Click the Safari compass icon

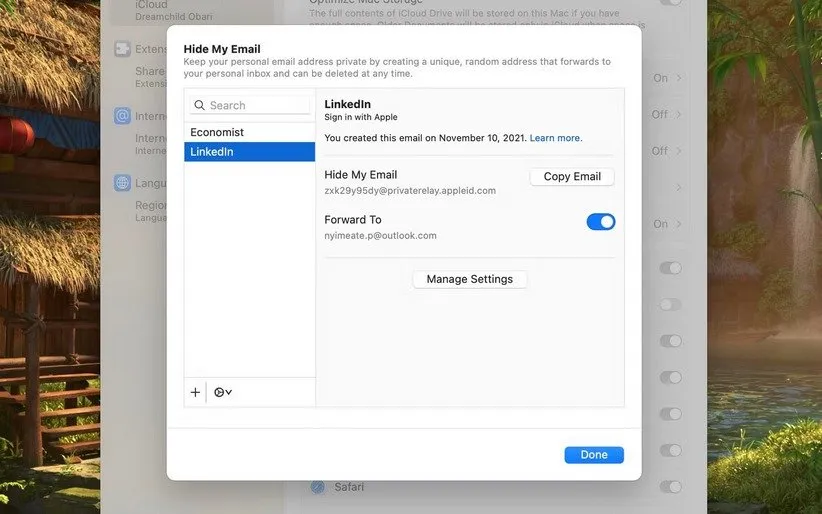[x=318, y=487]
